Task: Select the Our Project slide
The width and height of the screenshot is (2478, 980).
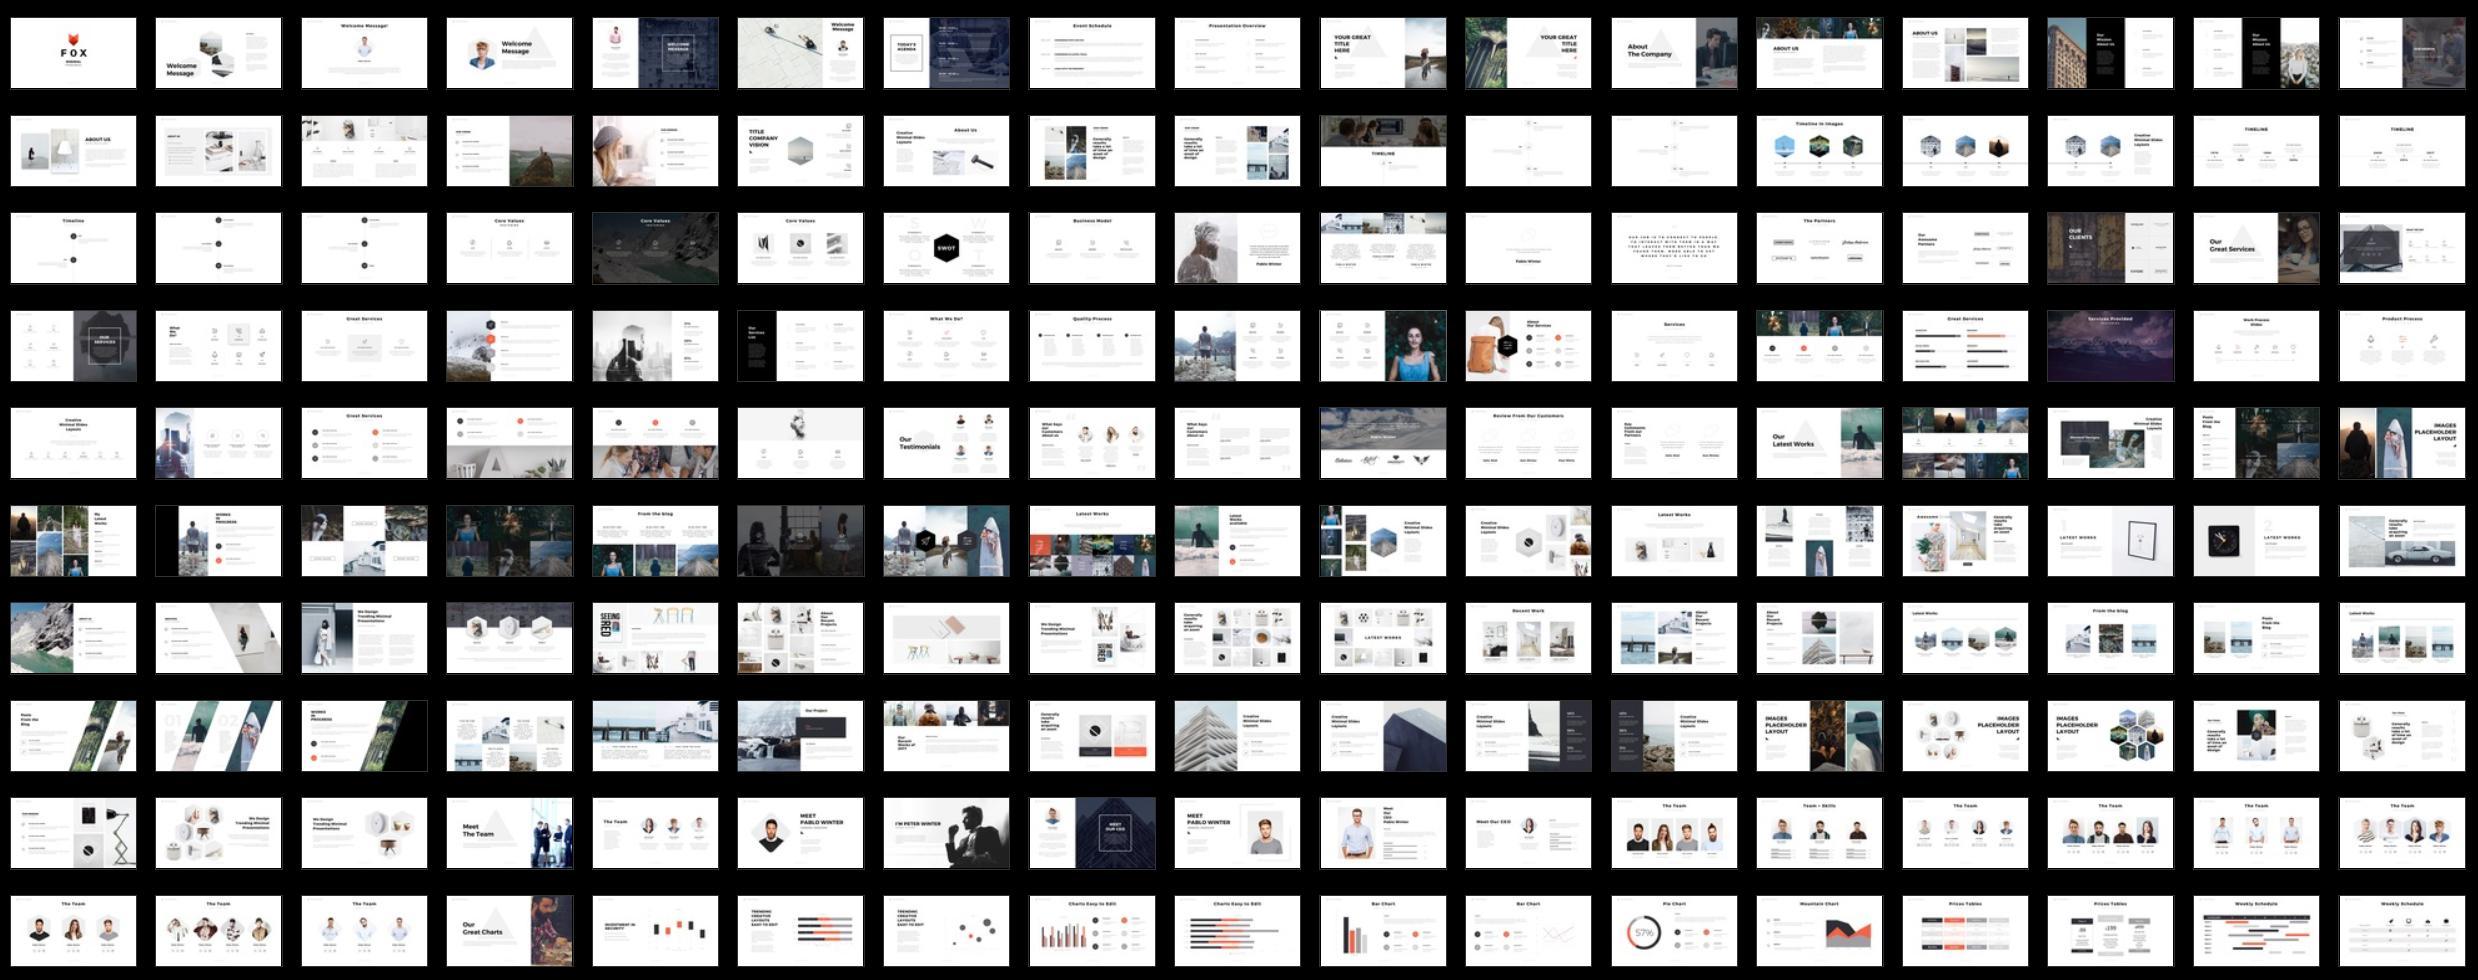Action: point(800,736)
